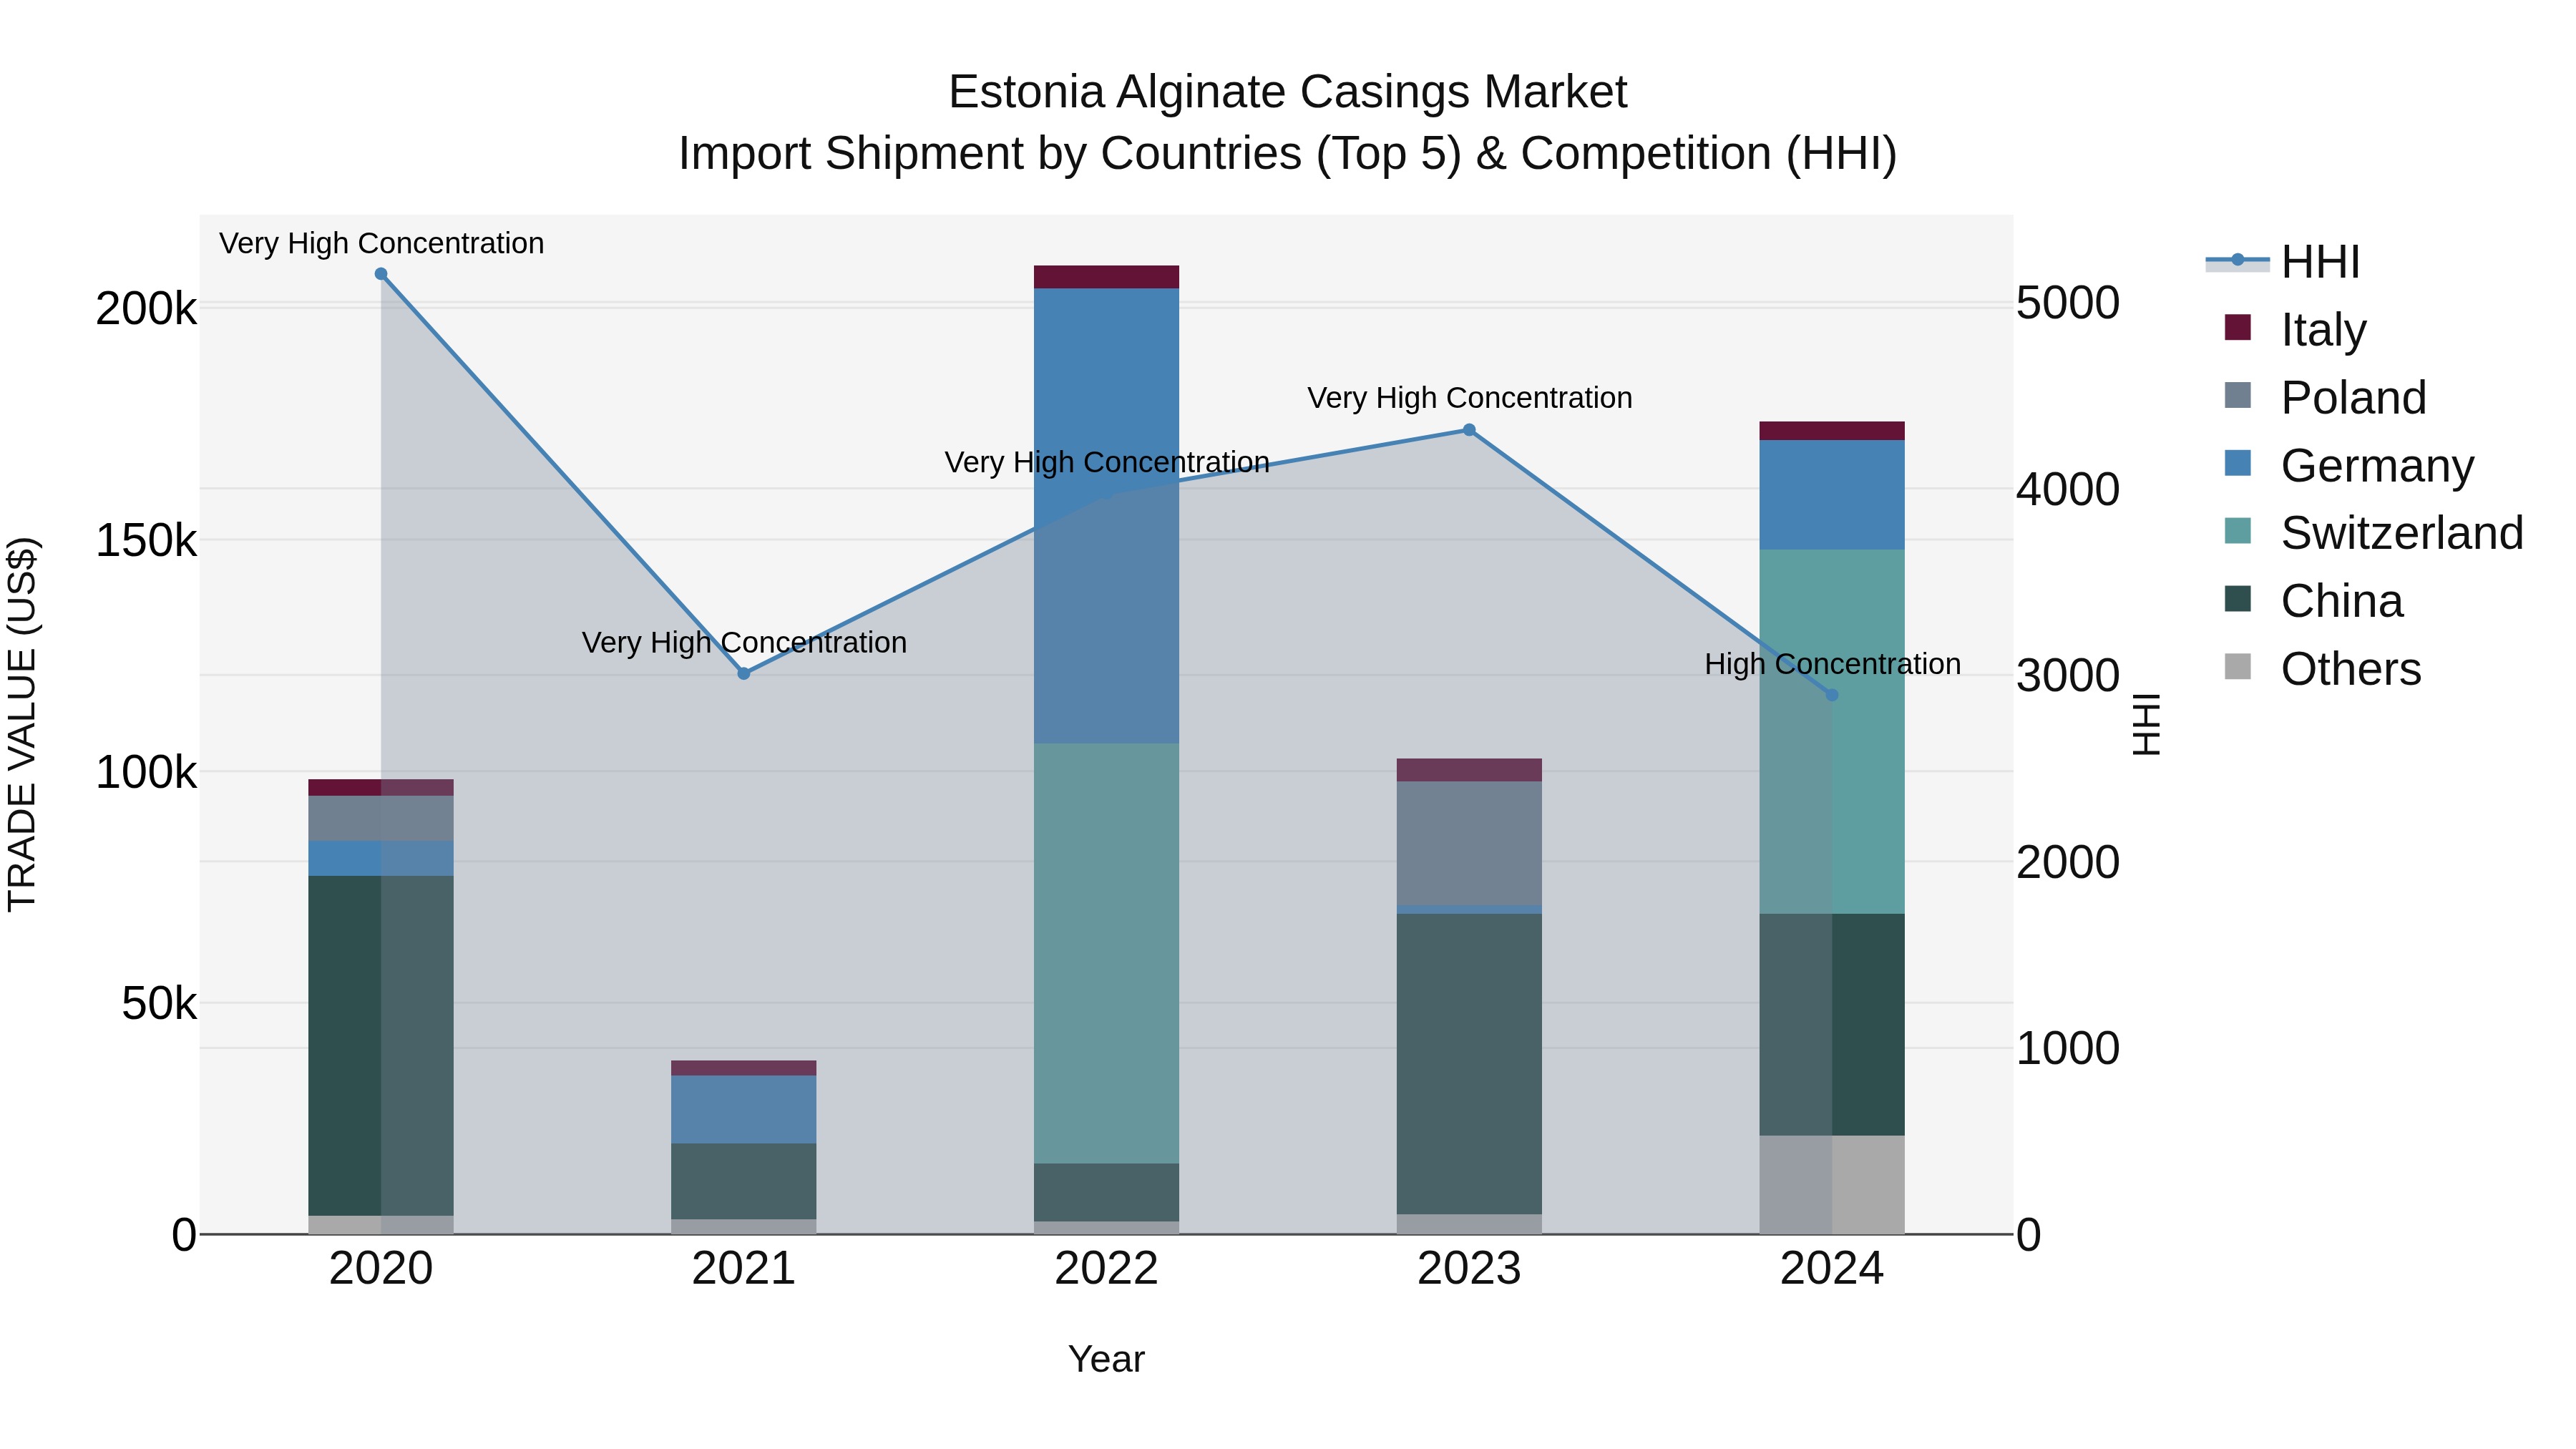Screen dimensions: 2576x1449
Task: Click the 5000 HHI axis tick label
Action: point(2068,303)
